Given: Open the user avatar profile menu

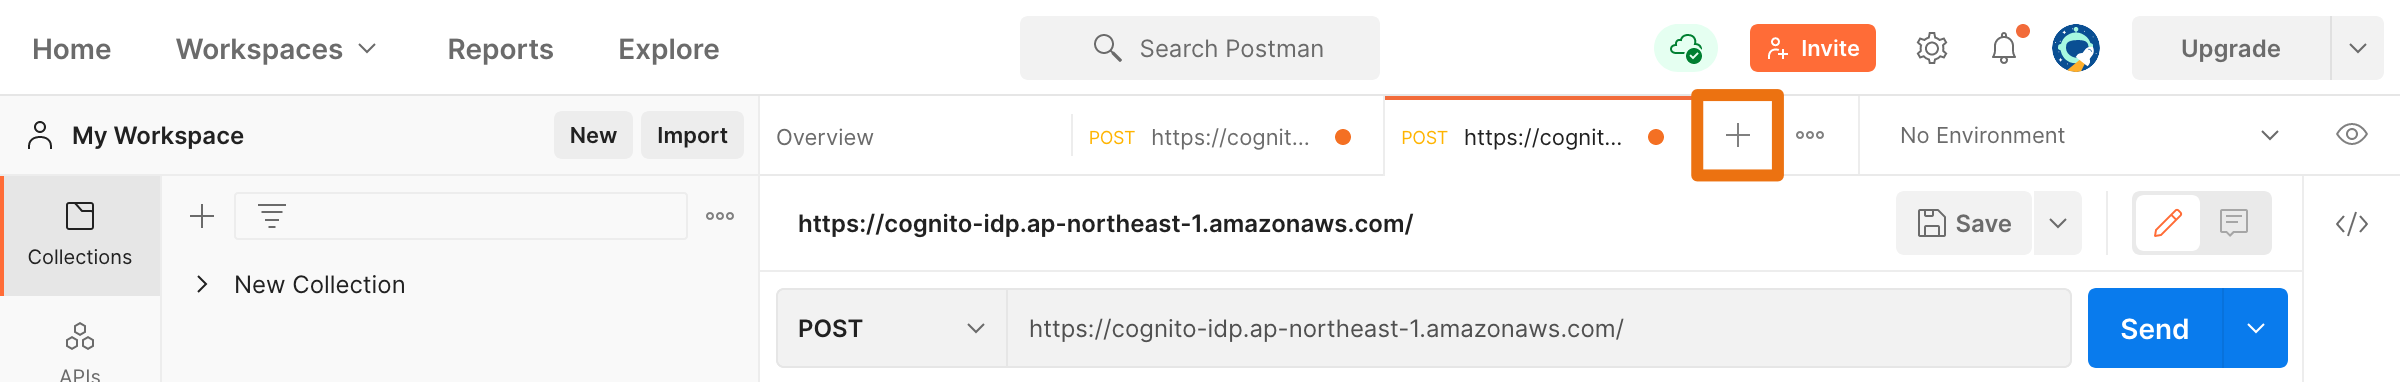Looking at the screenshot, I should [x=2076, y=48].
